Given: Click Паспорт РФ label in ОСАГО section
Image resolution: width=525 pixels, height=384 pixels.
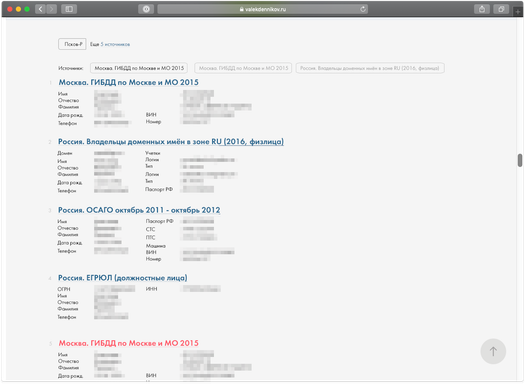Looking at the screenshot, I should [159, 221].
